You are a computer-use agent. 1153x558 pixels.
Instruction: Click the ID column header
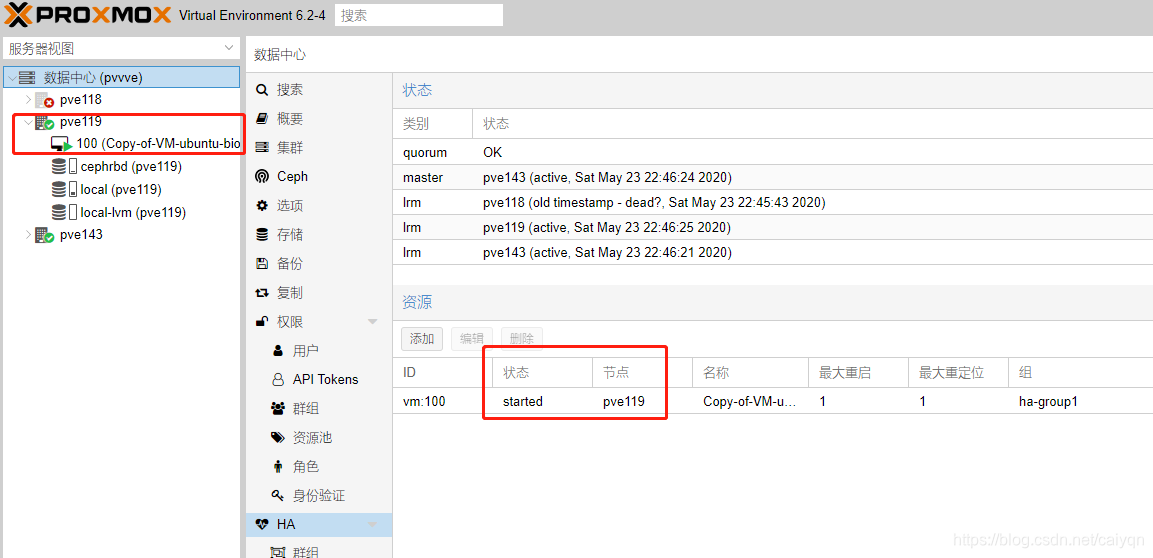pyautogui.click(x=443, y=373)
